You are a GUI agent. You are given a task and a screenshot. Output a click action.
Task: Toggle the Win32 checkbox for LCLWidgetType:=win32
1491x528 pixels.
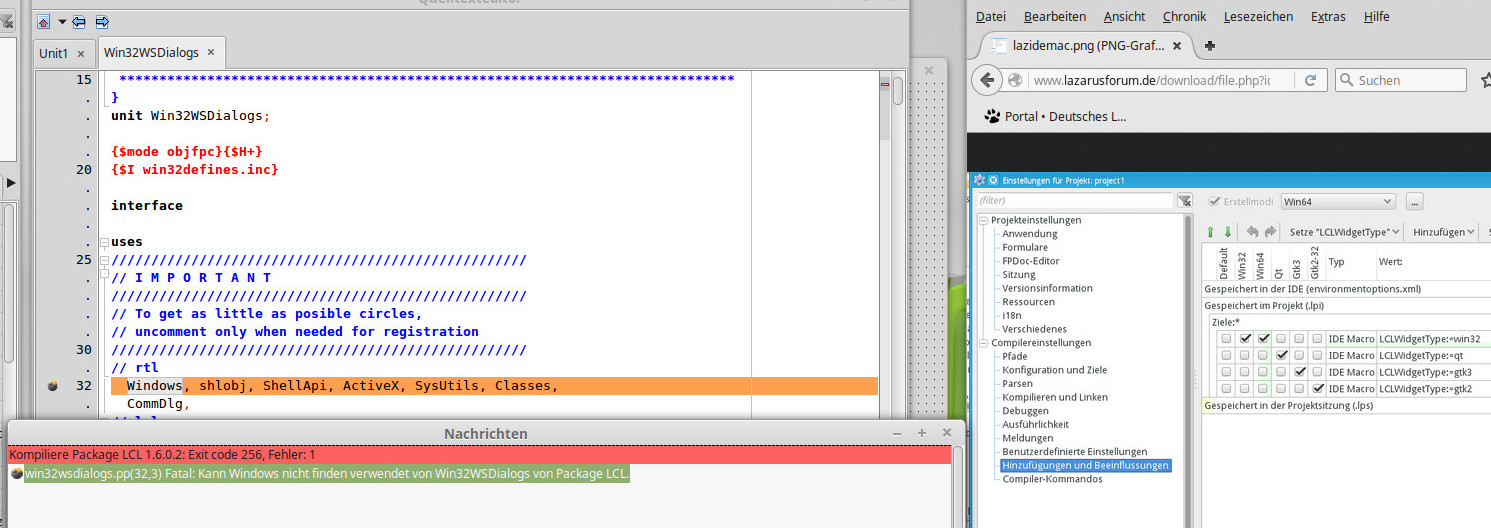pos(1245,339)
